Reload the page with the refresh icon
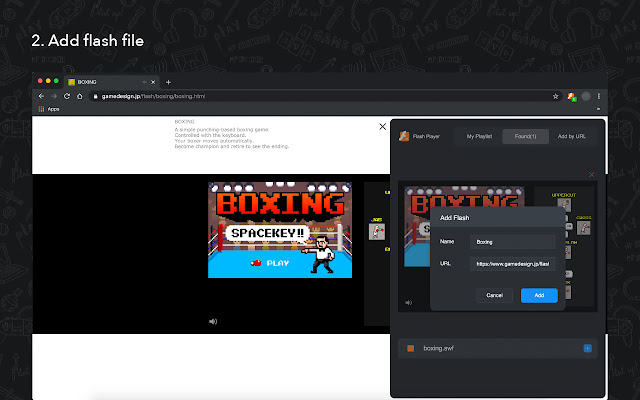Viewport: 640px width, 400px height. [x=69, y=96]
